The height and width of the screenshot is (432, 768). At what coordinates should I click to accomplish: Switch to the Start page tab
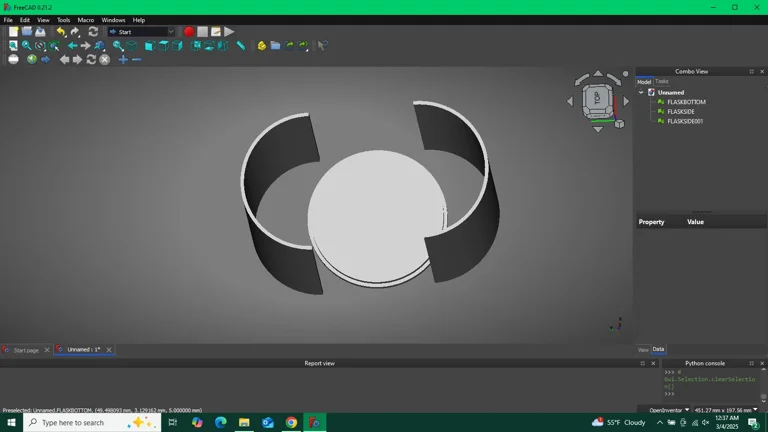click(25, 350)
